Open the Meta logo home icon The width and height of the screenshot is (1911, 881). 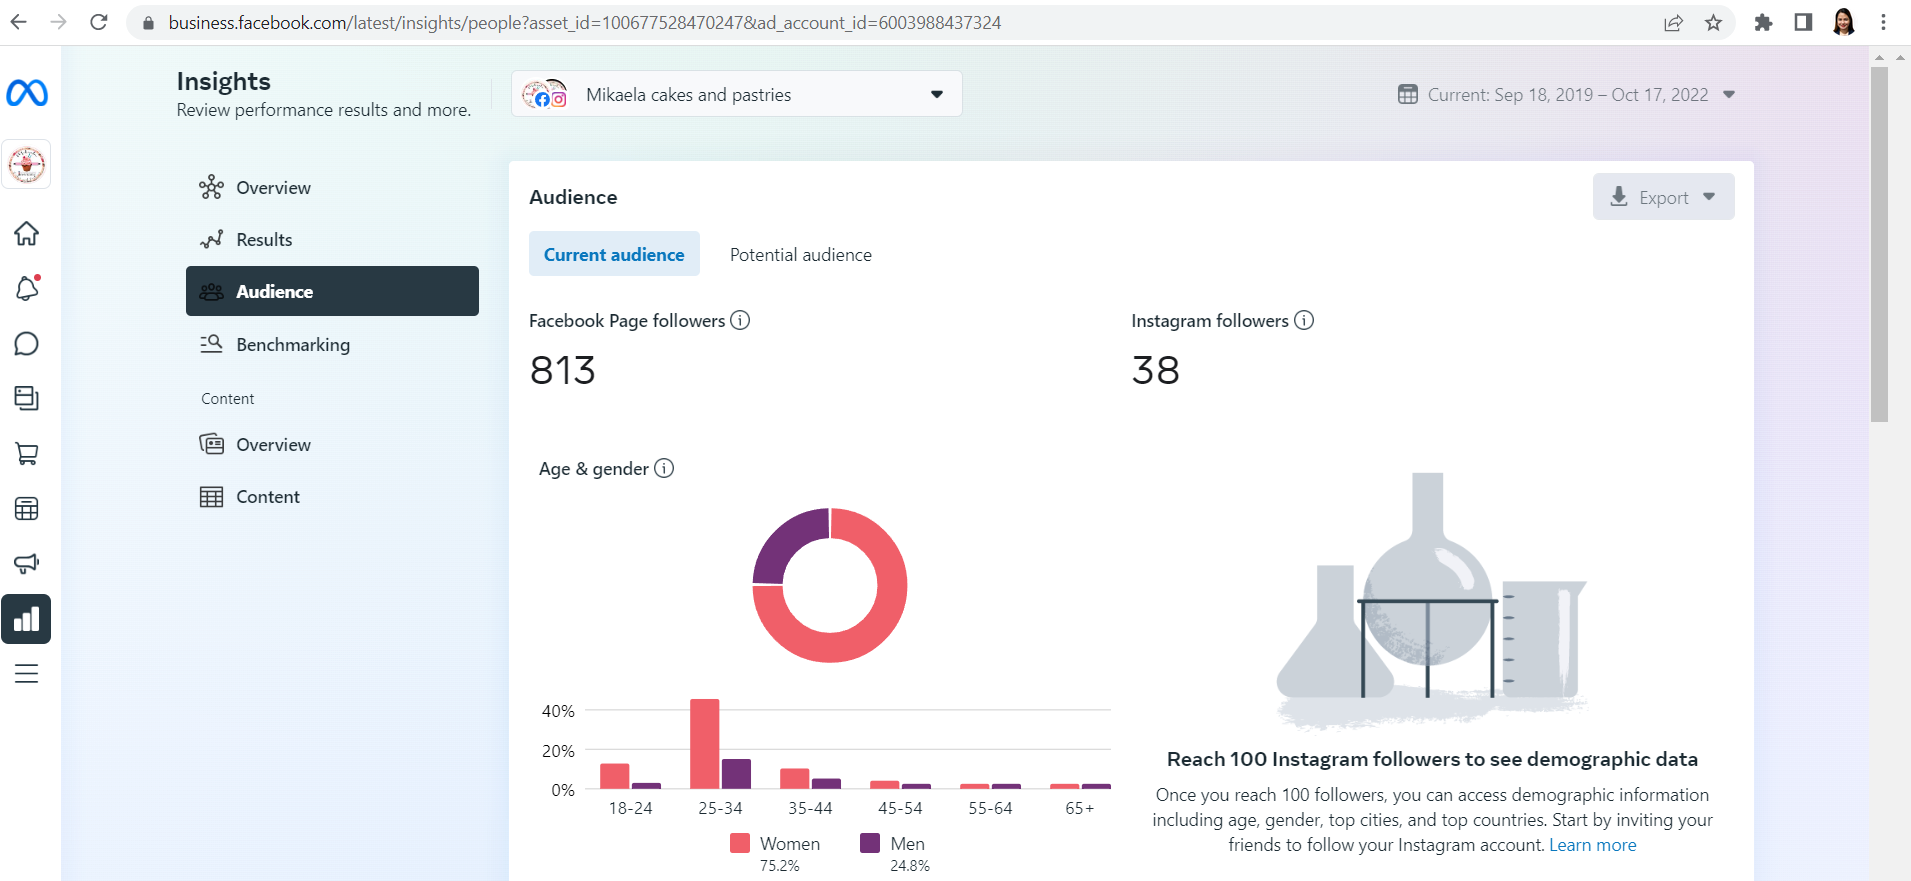click(x=27, y=93)
